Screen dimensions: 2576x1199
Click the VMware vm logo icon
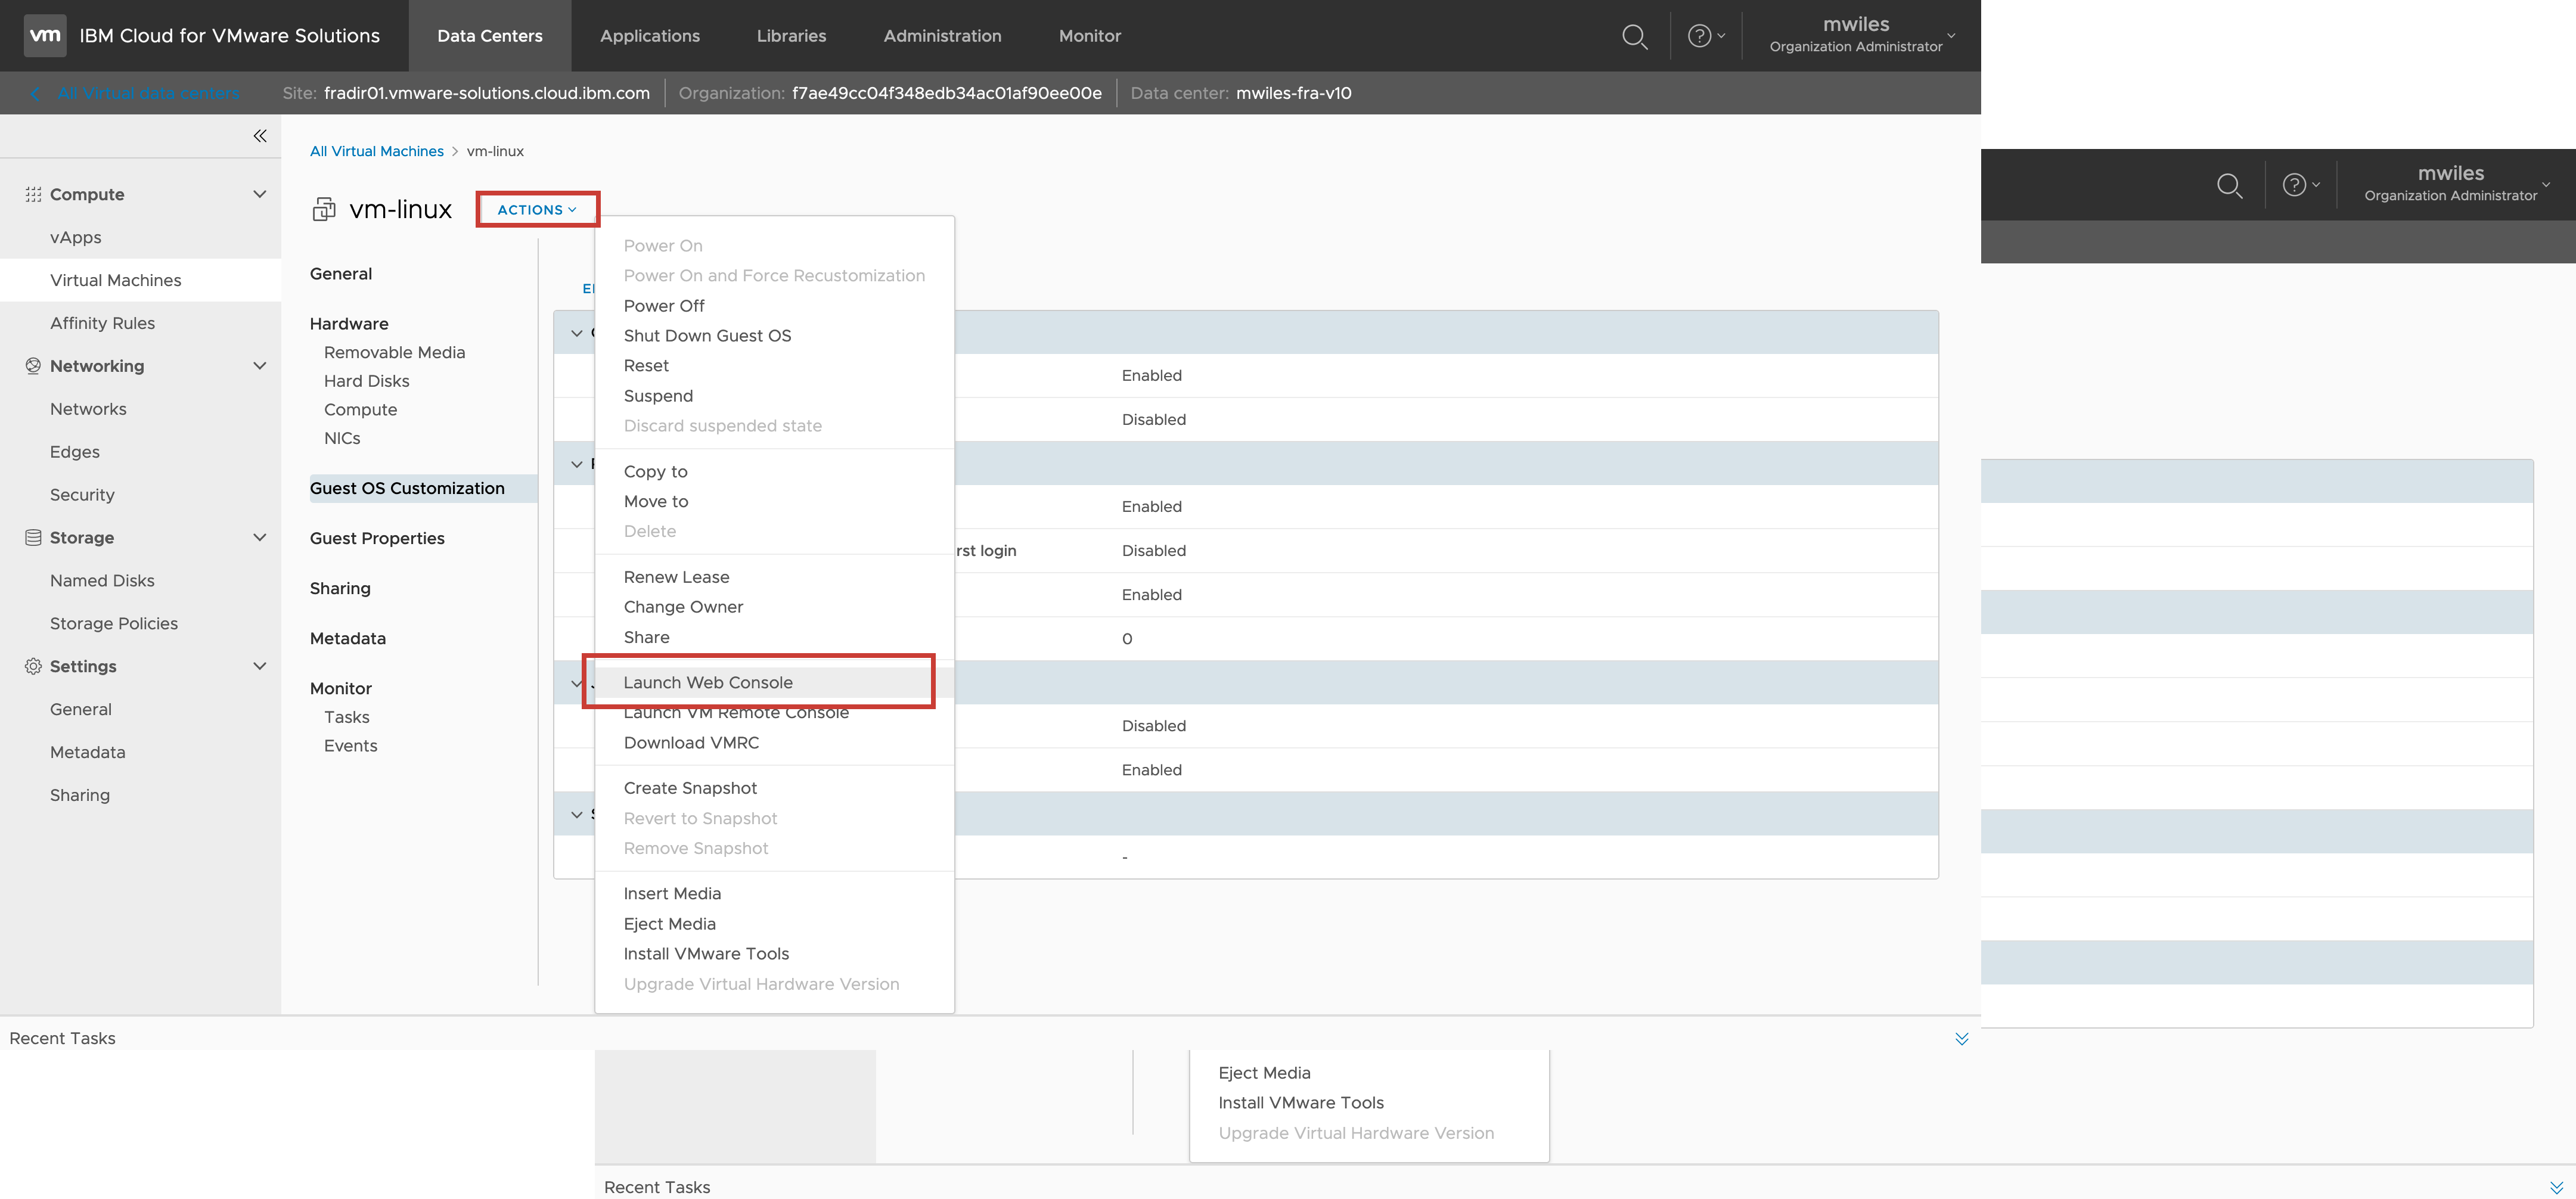(44, 35)
